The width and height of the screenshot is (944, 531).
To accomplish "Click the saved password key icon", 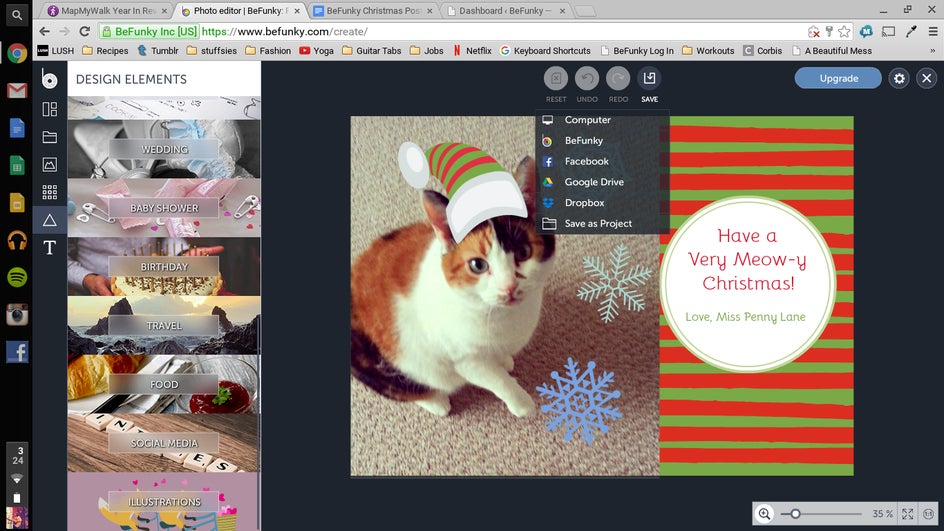I will [829, 31].
